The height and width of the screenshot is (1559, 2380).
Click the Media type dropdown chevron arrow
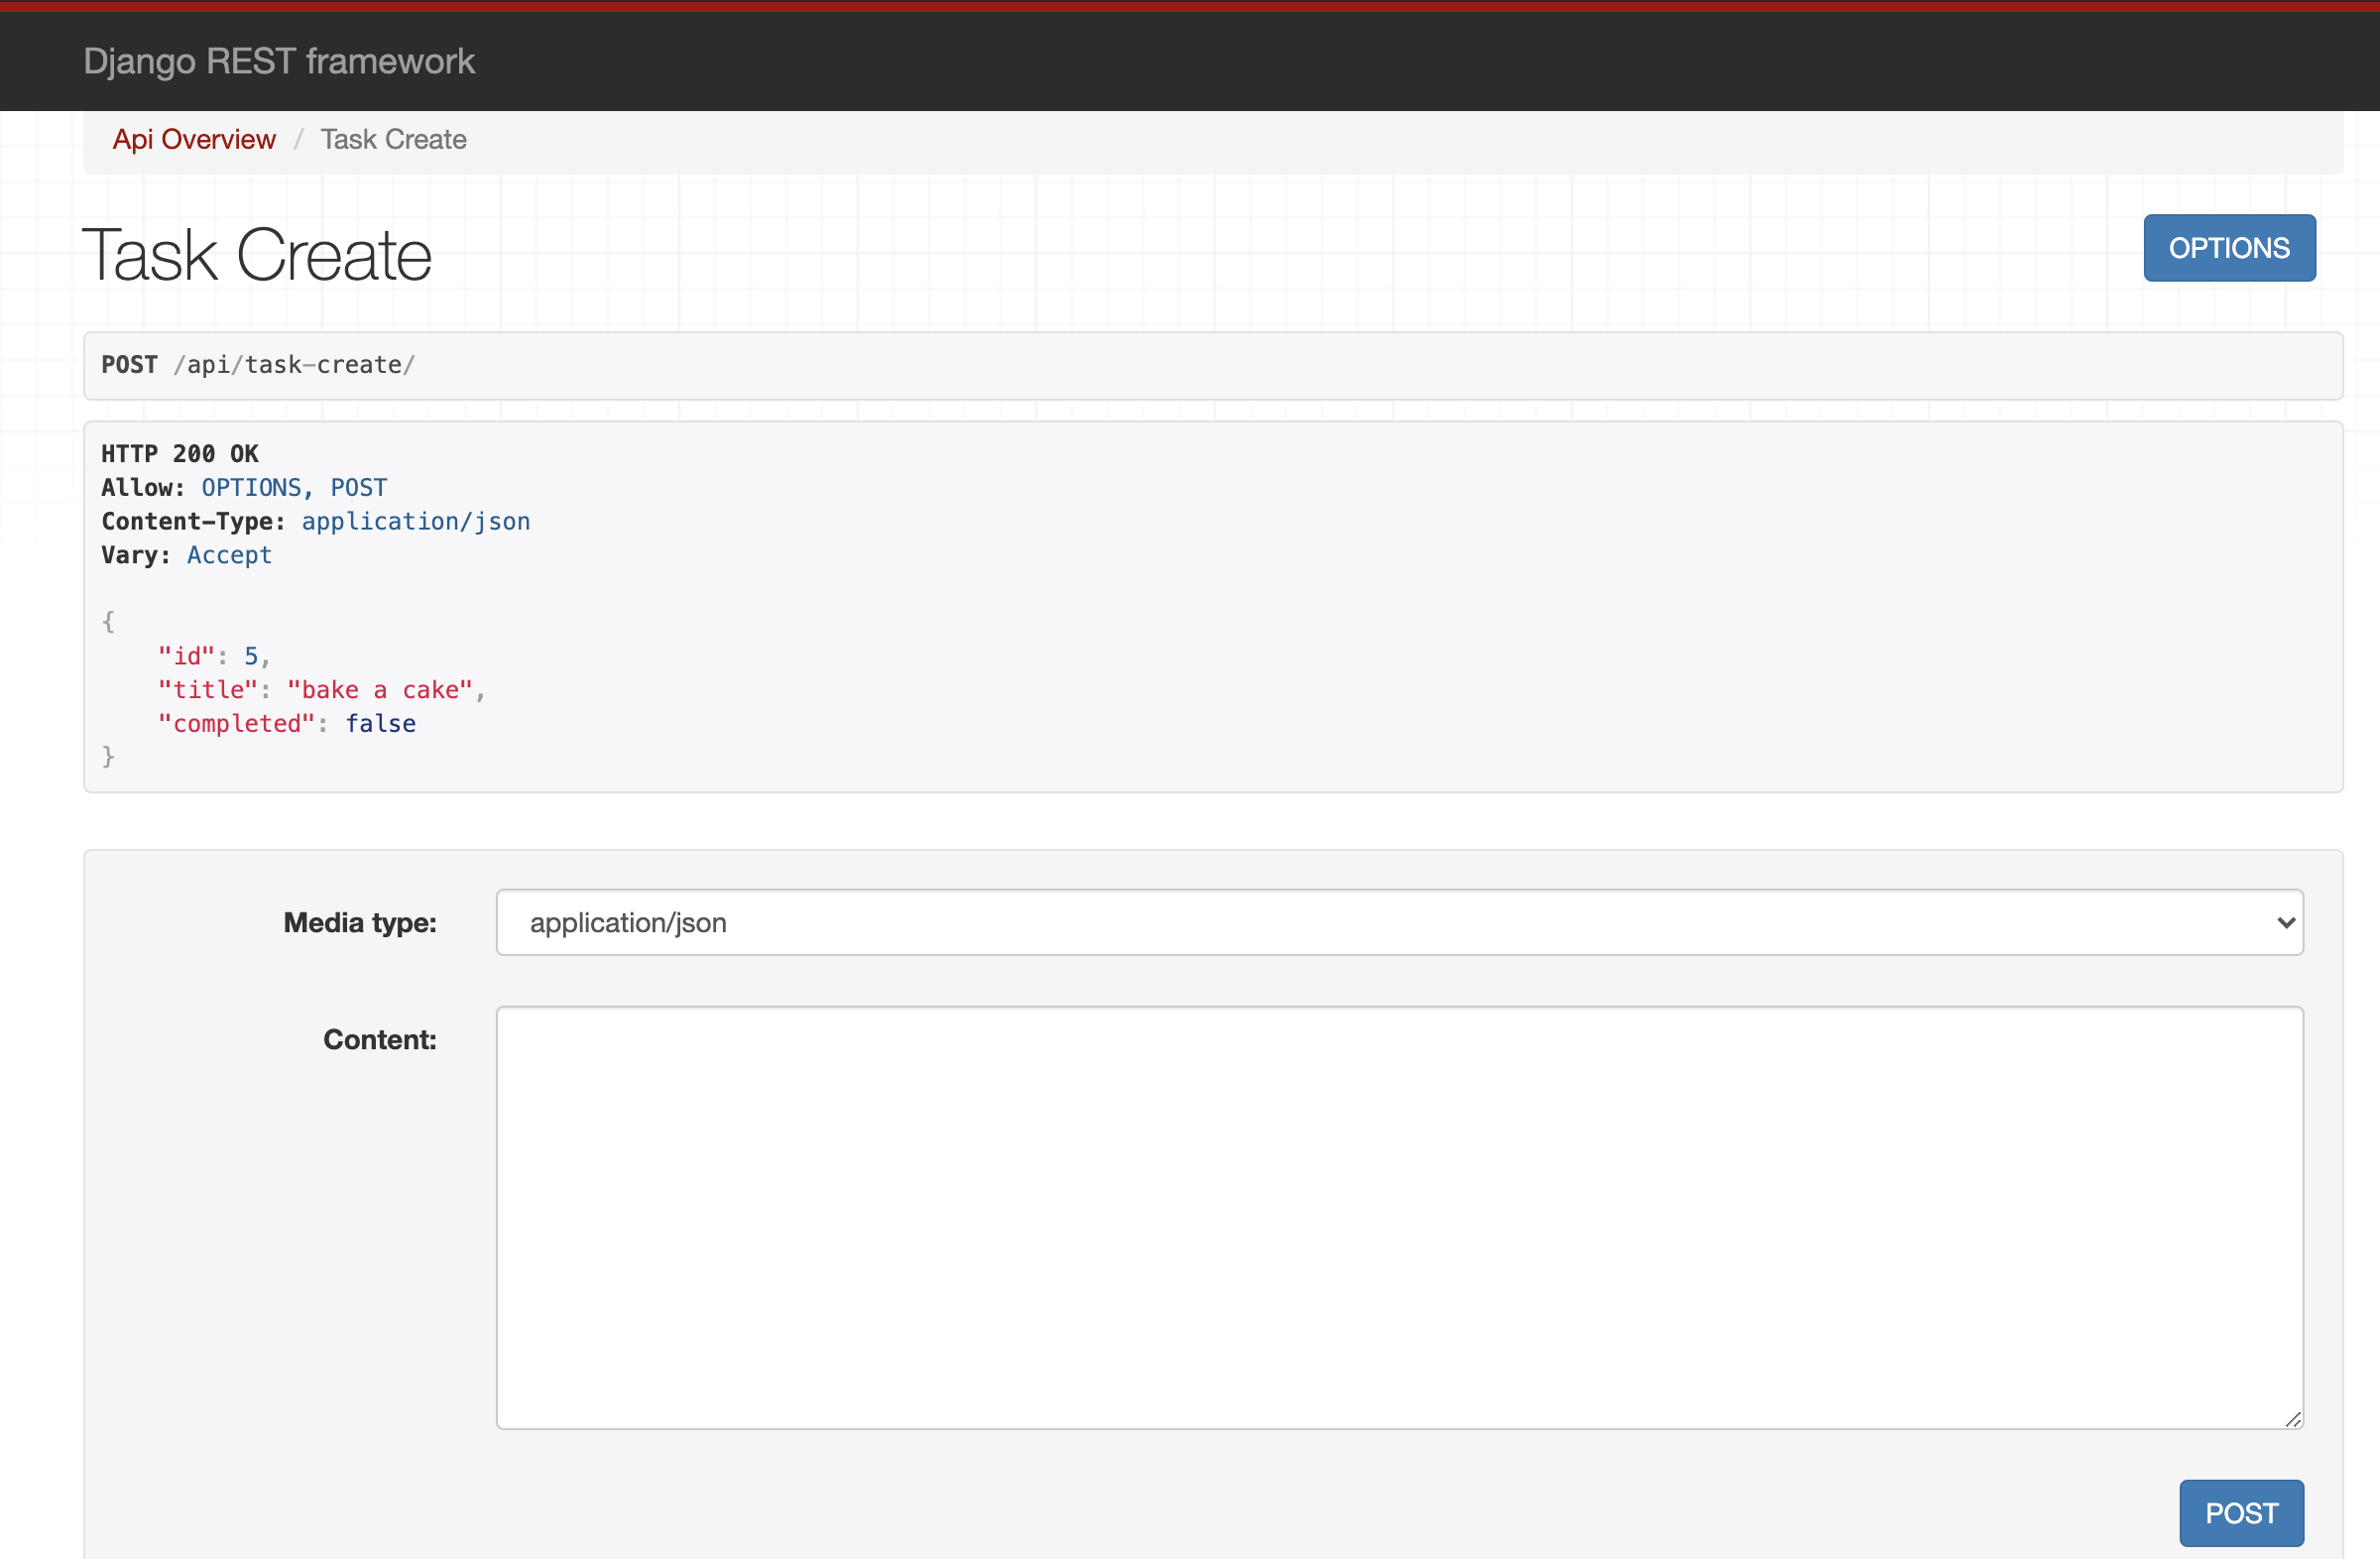[2285, 922]
